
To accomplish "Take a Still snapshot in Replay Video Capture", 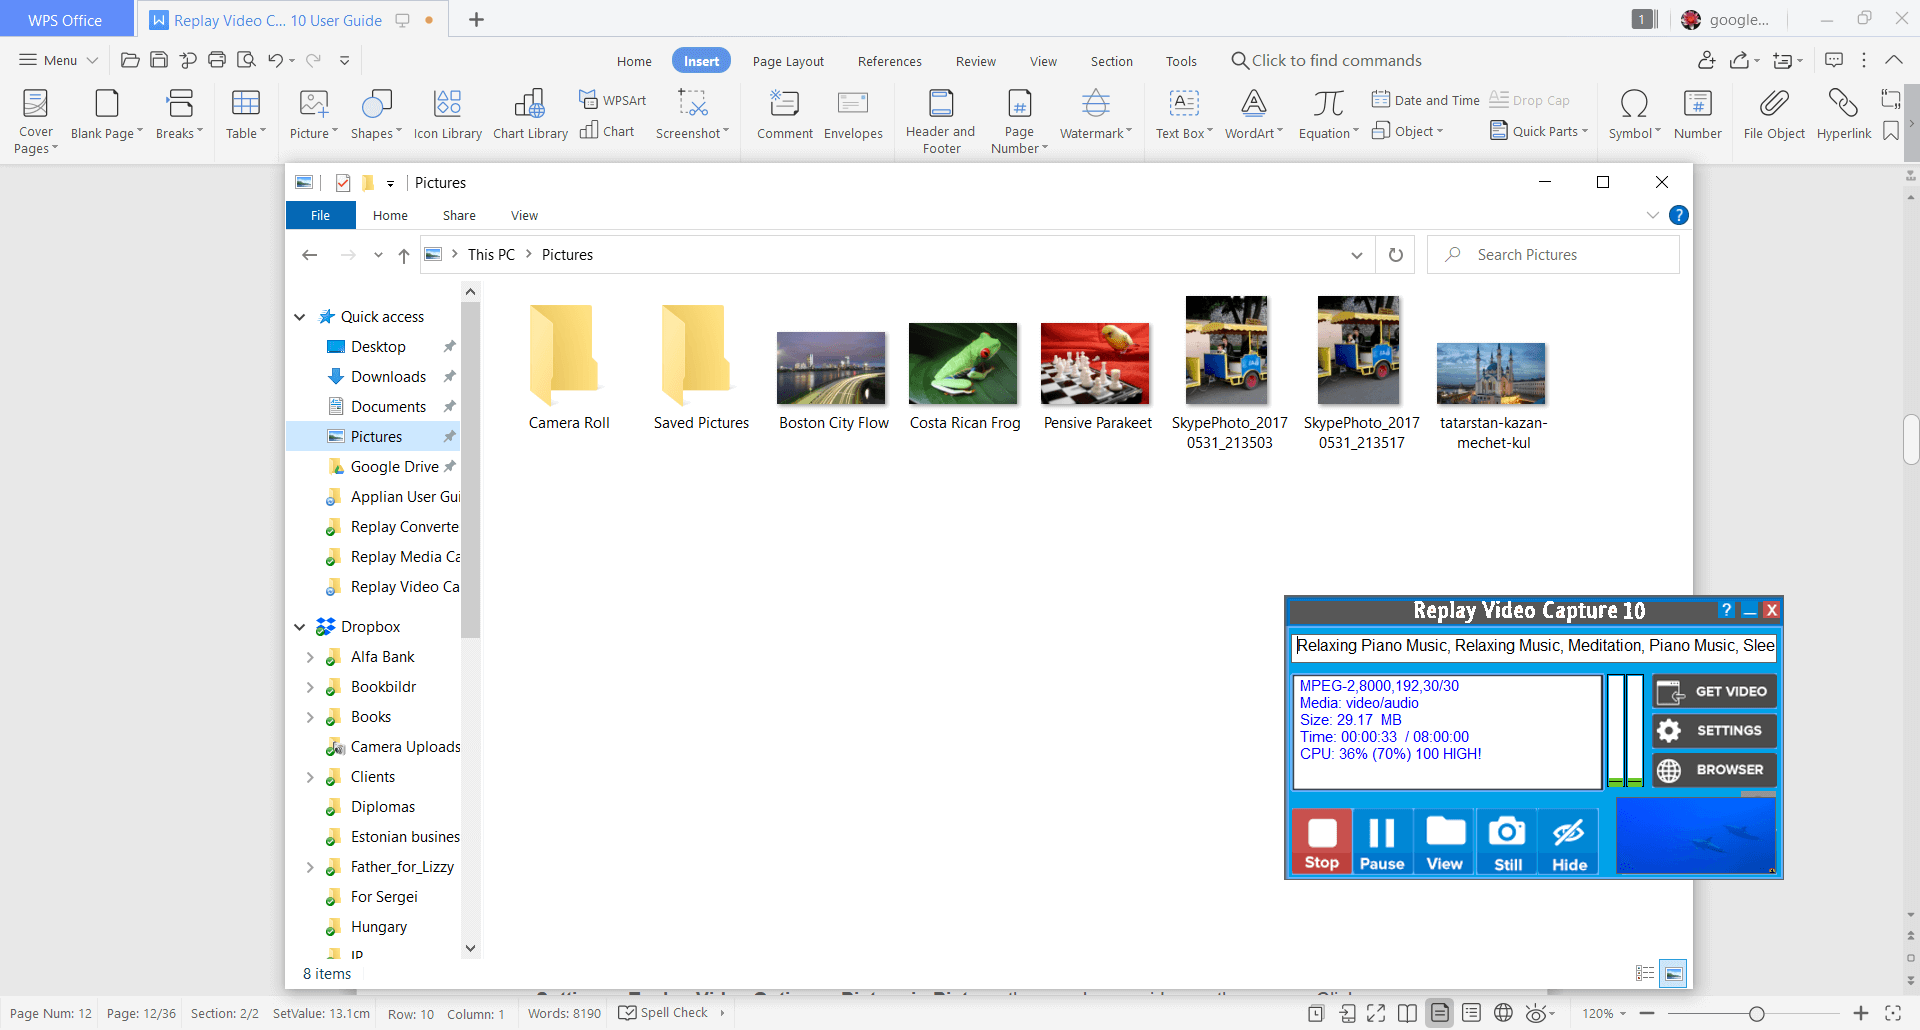I will (x=1507, y=842).
